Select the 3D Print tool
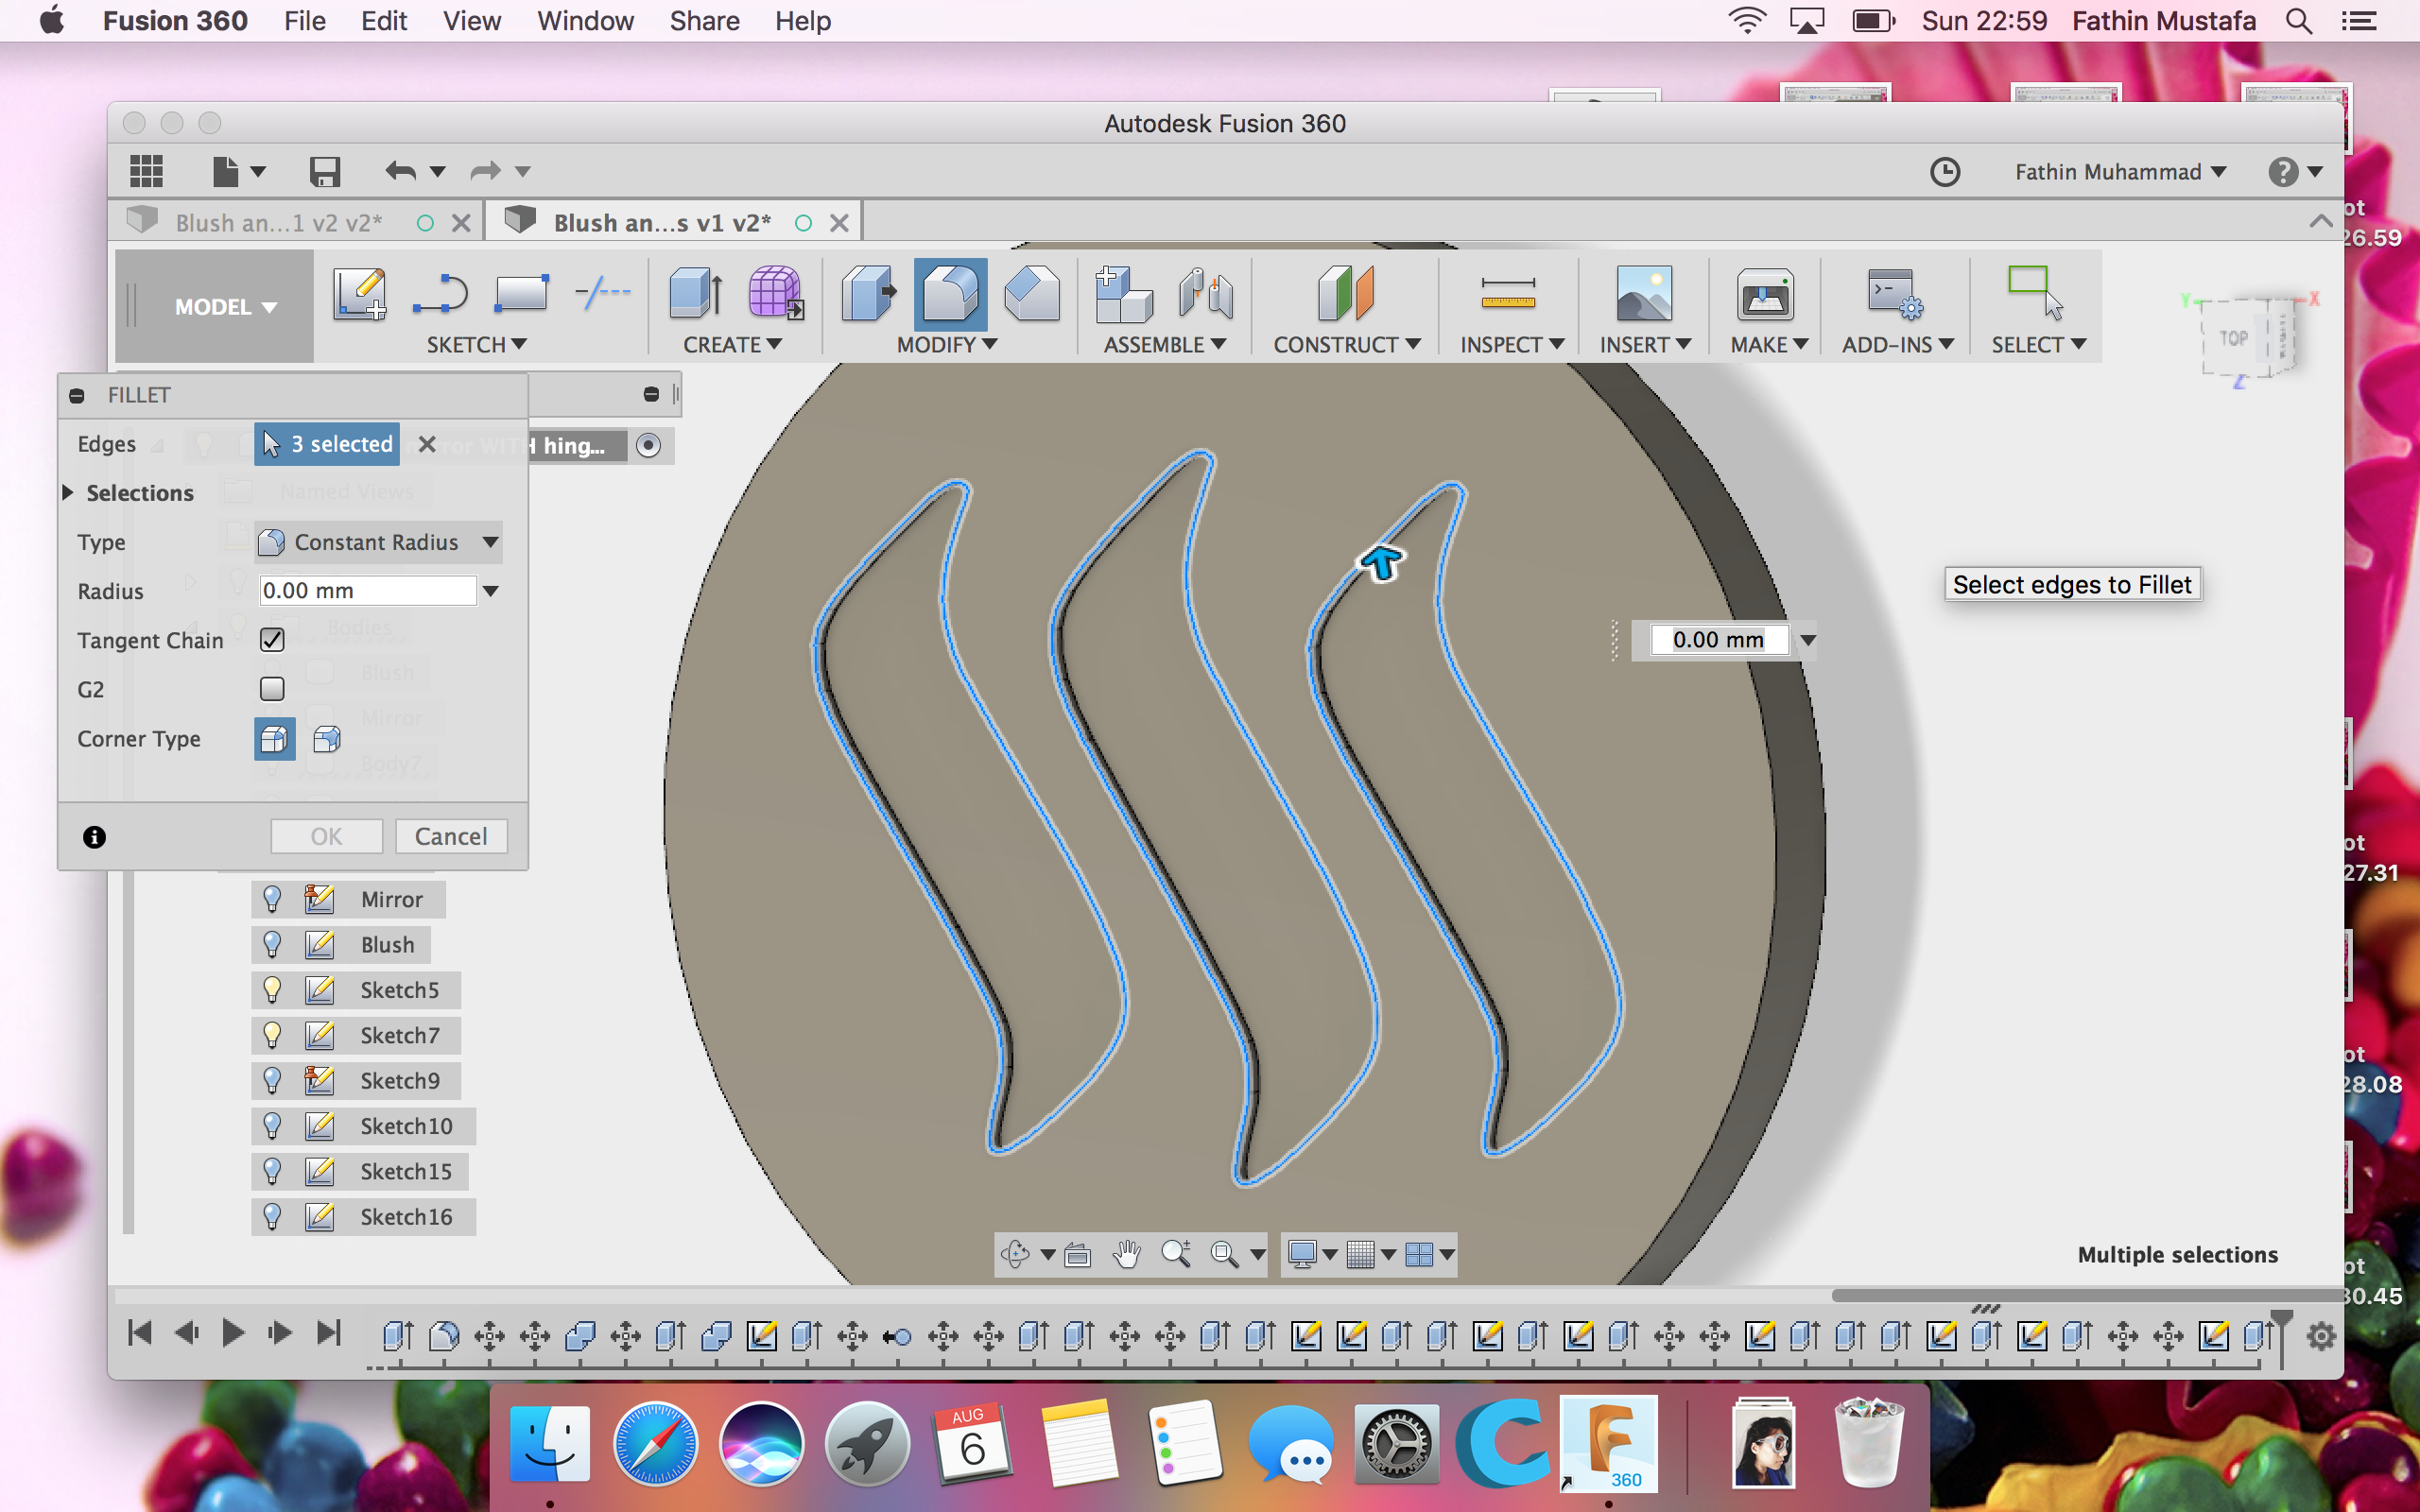Image resolution: width=2420 pixels, height=1512 pixels. point(1765,293)
